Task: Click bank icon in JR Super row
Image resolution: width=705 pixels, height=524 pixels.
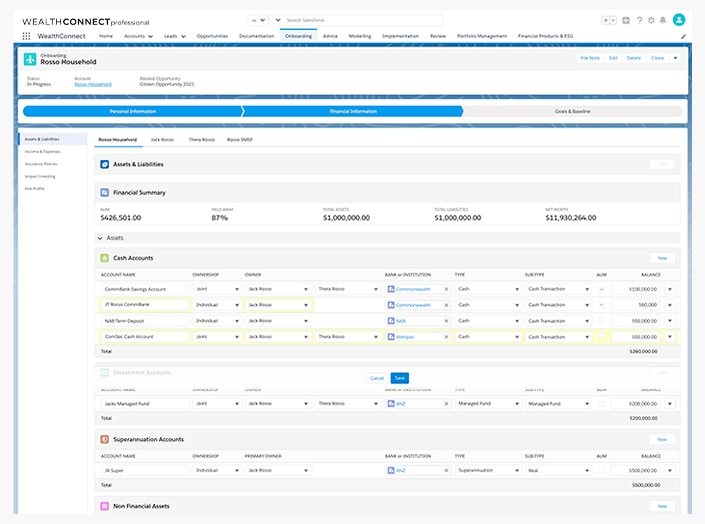Action: 391,470
